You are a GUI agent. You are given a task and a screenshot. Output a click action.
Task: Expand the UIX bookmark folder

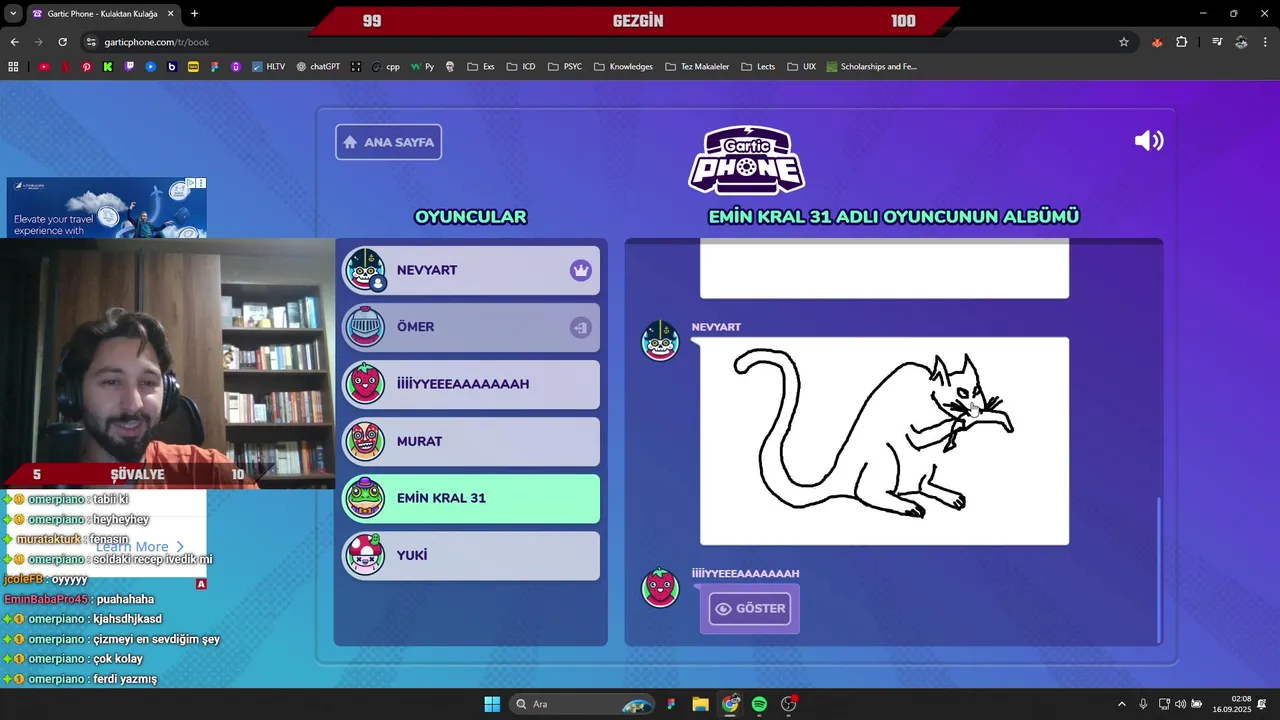click(802, 67)
